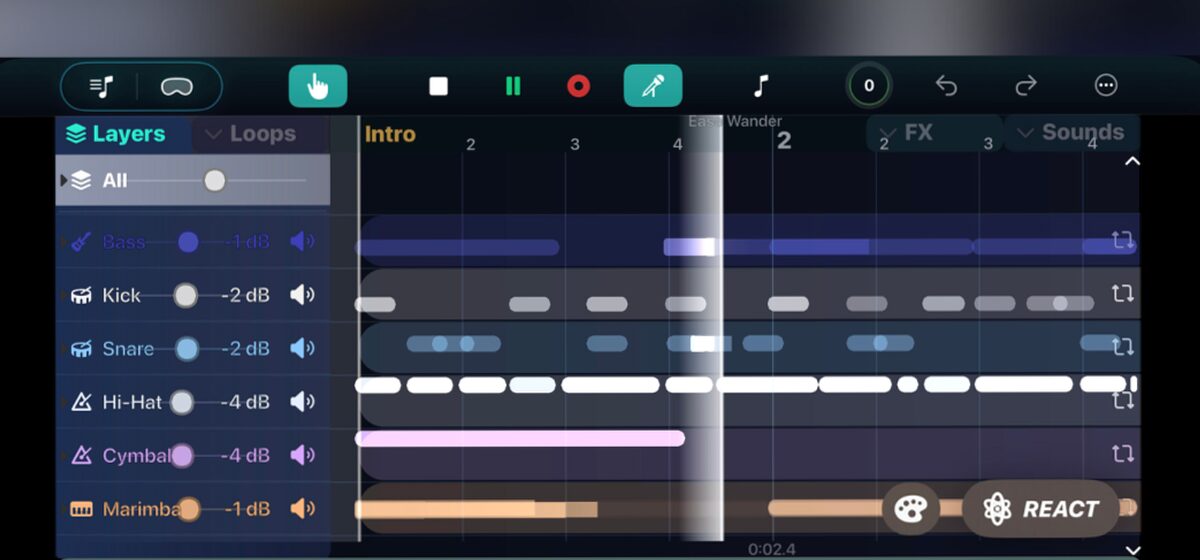The width and height of the screenshot is (1200, 560).
Task: Select the pink Cymbal clip in timeline
Action: (520, 438)
